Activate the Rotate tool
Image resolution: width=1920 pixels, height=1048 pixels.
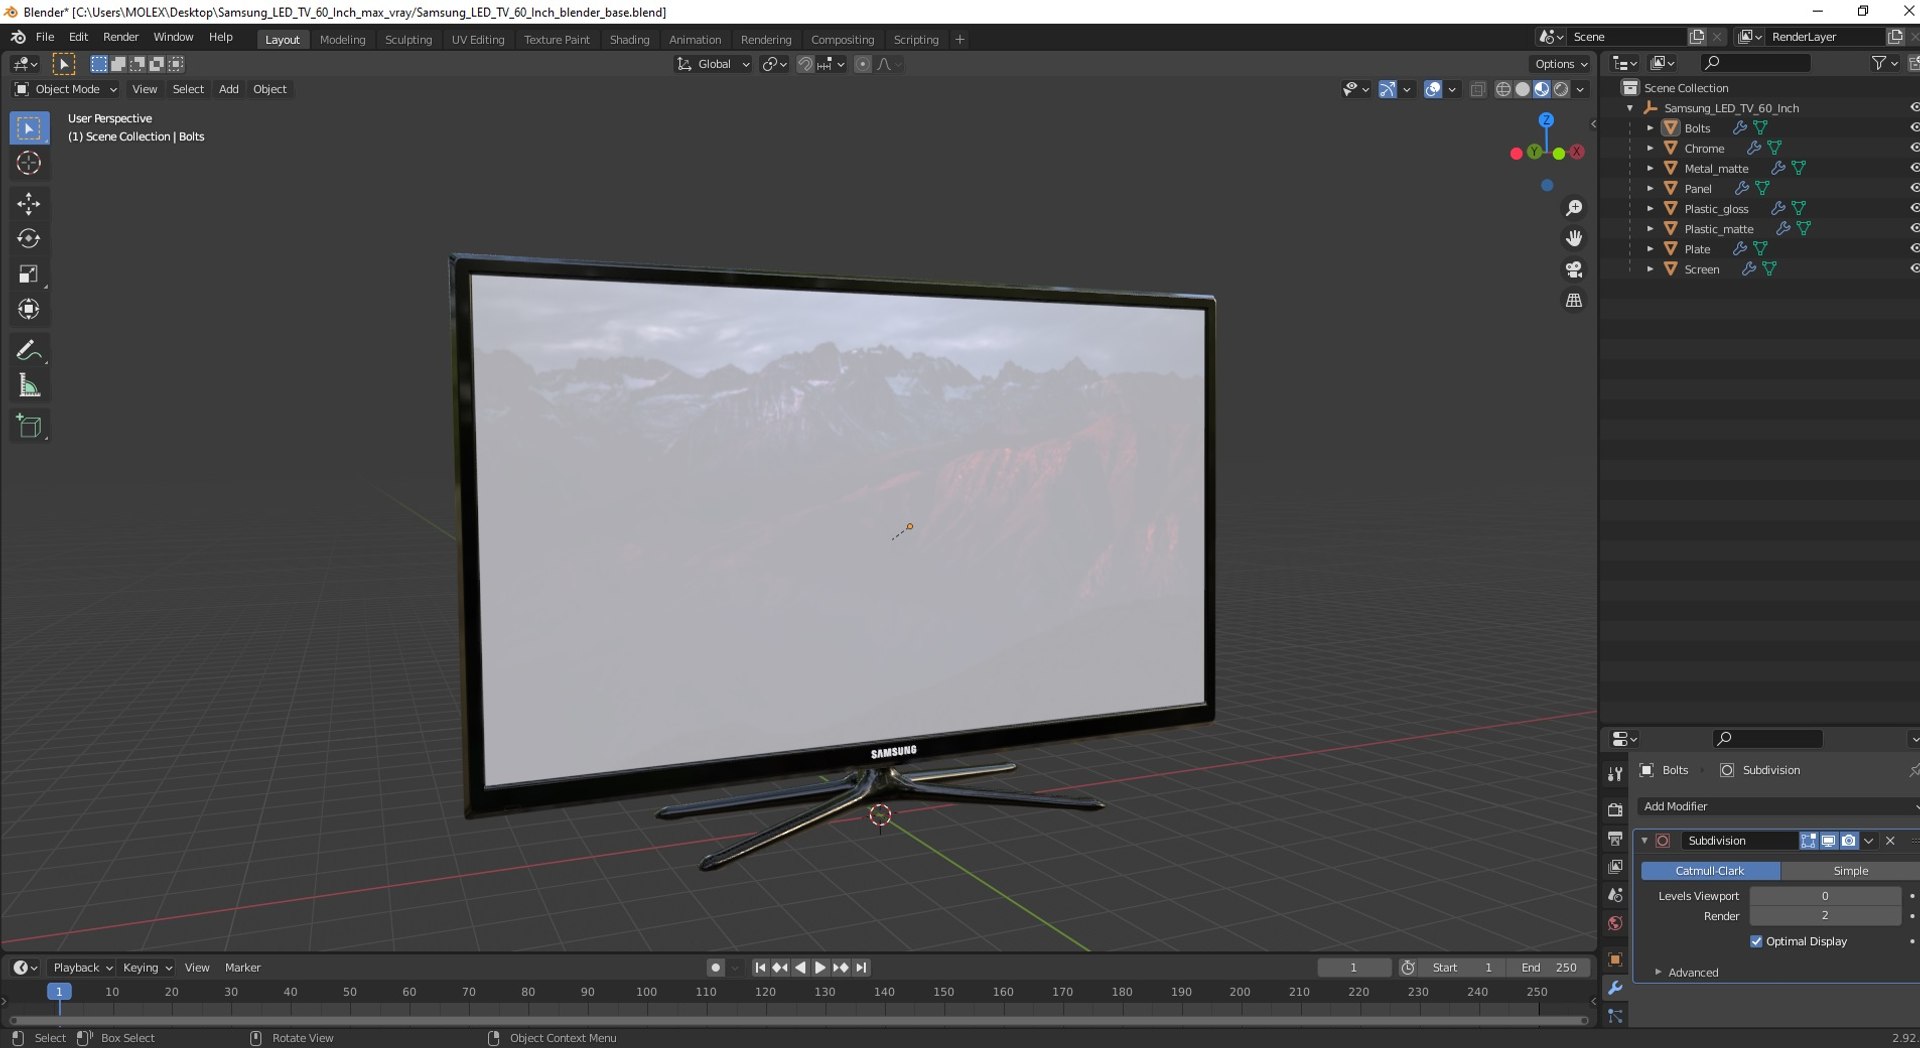coord(29,239)
